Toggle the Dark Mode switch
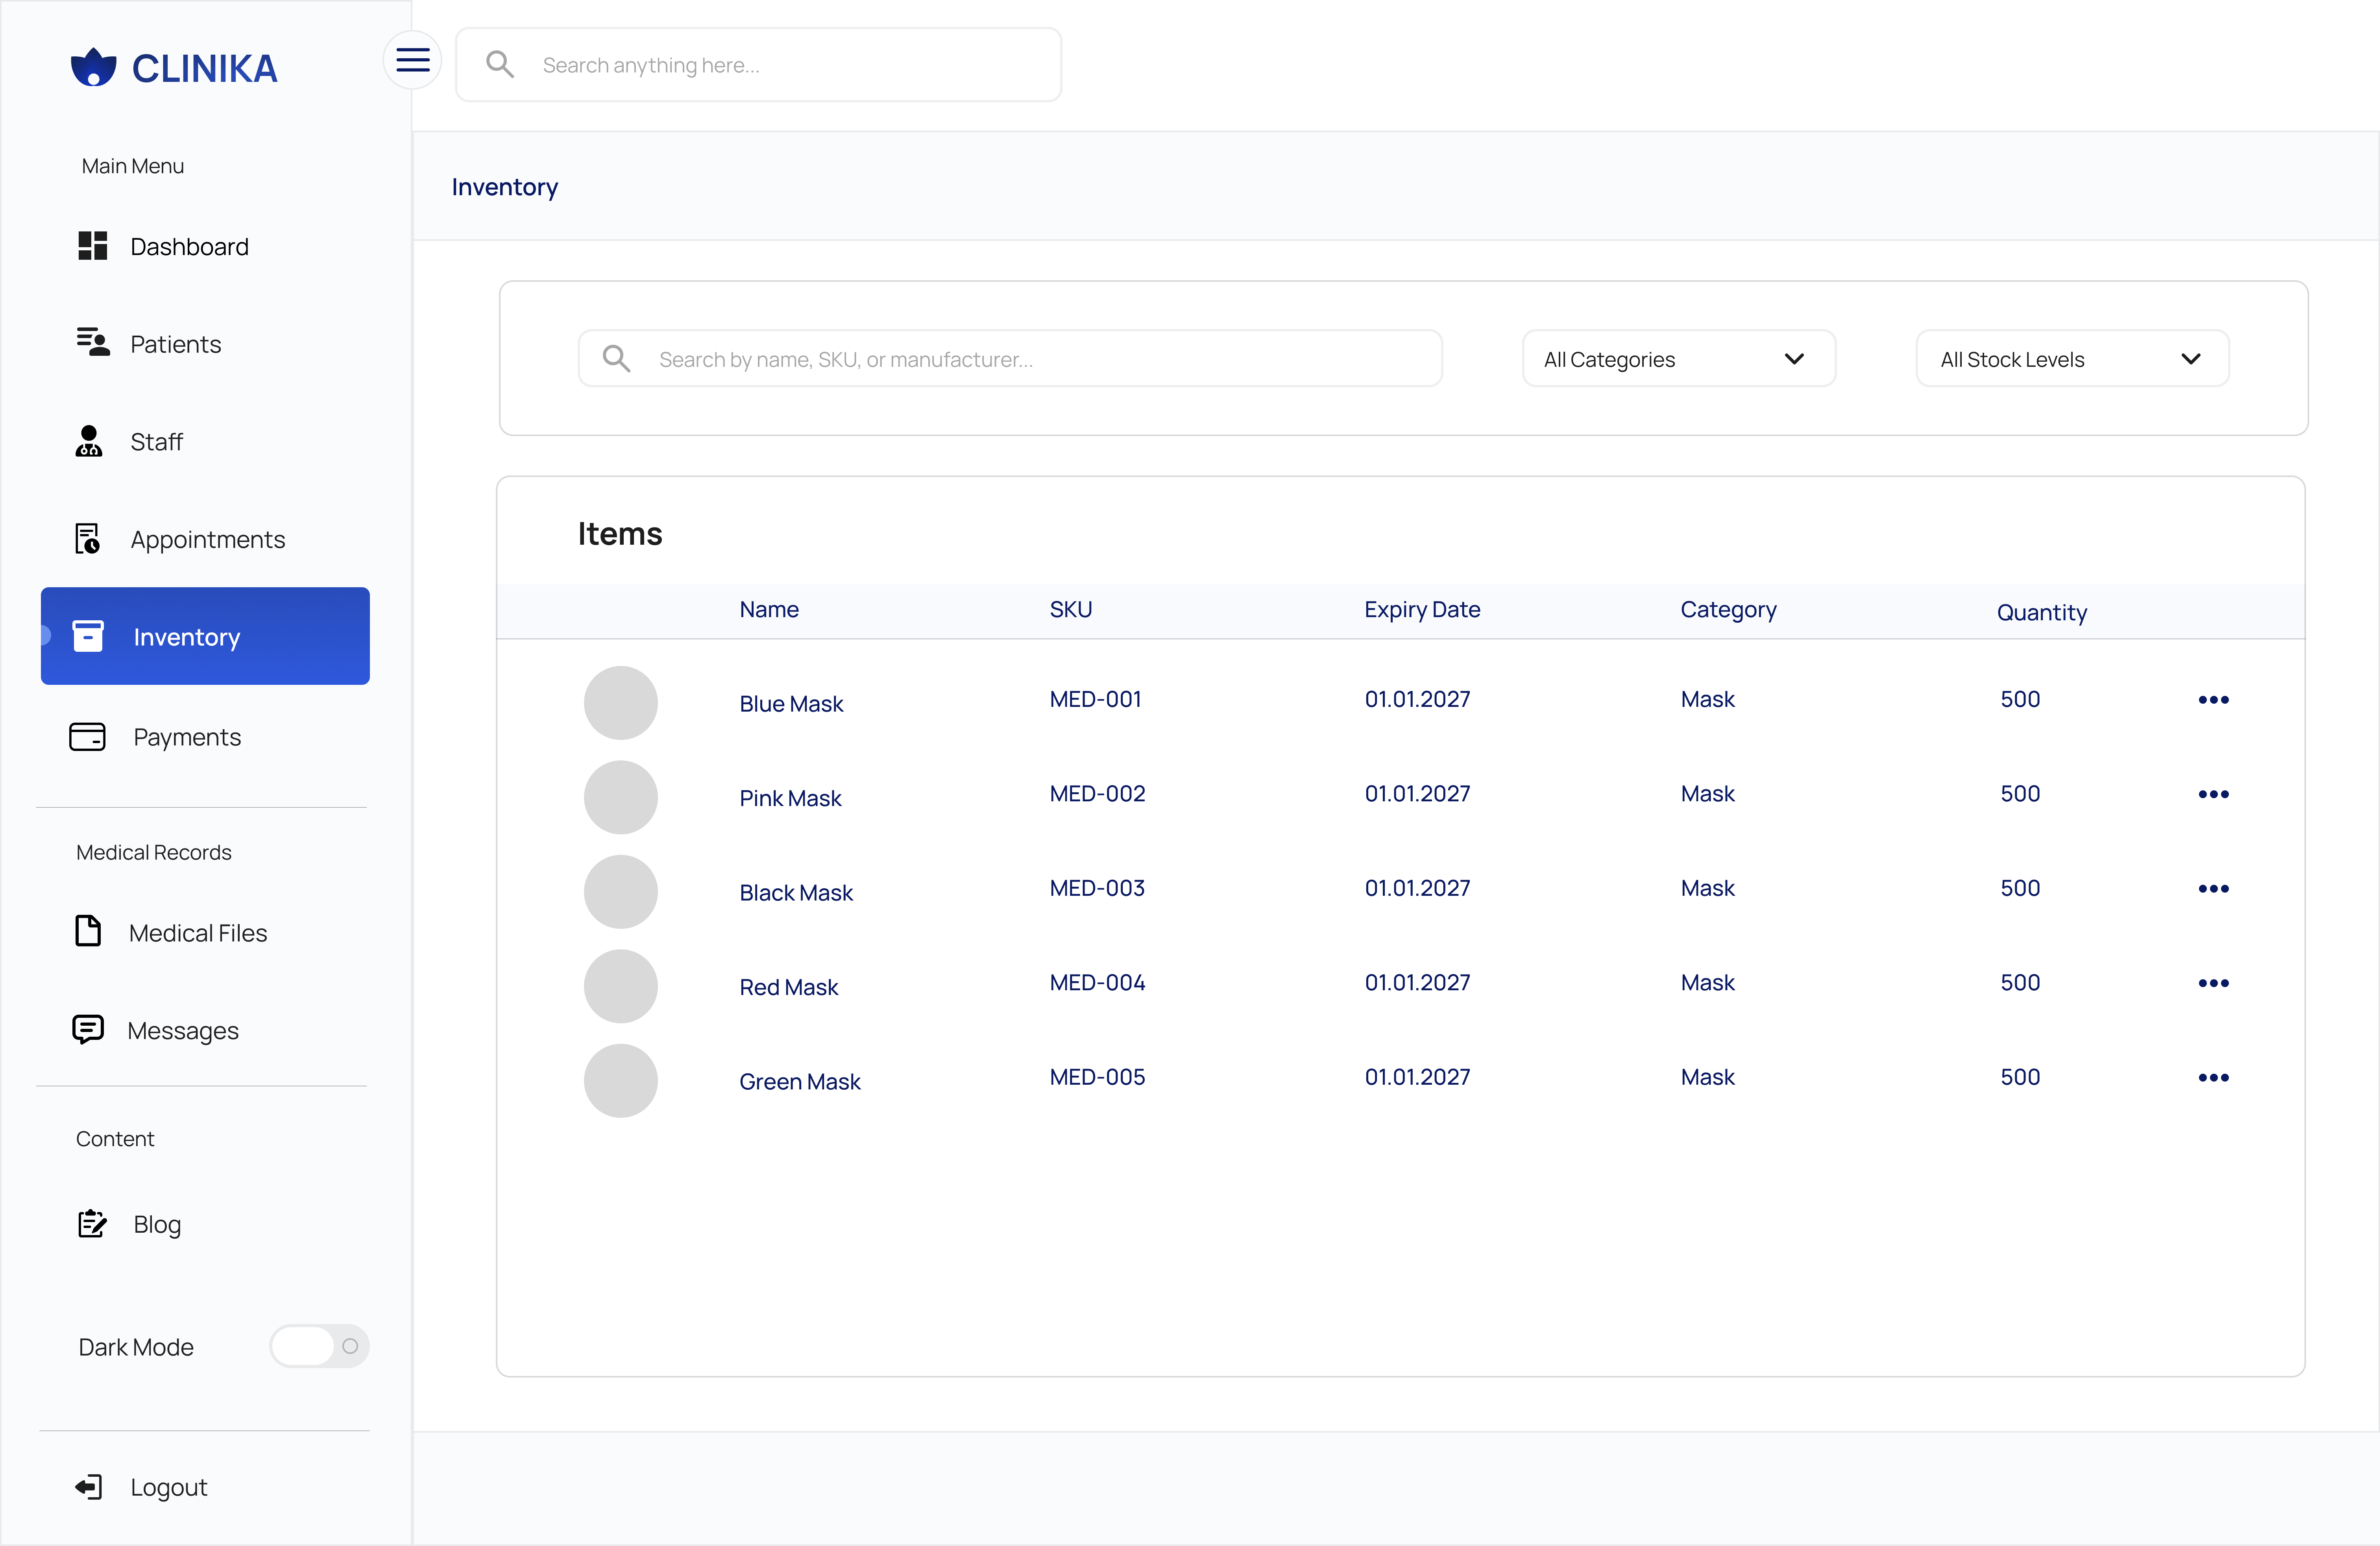 click(319, 1346)
